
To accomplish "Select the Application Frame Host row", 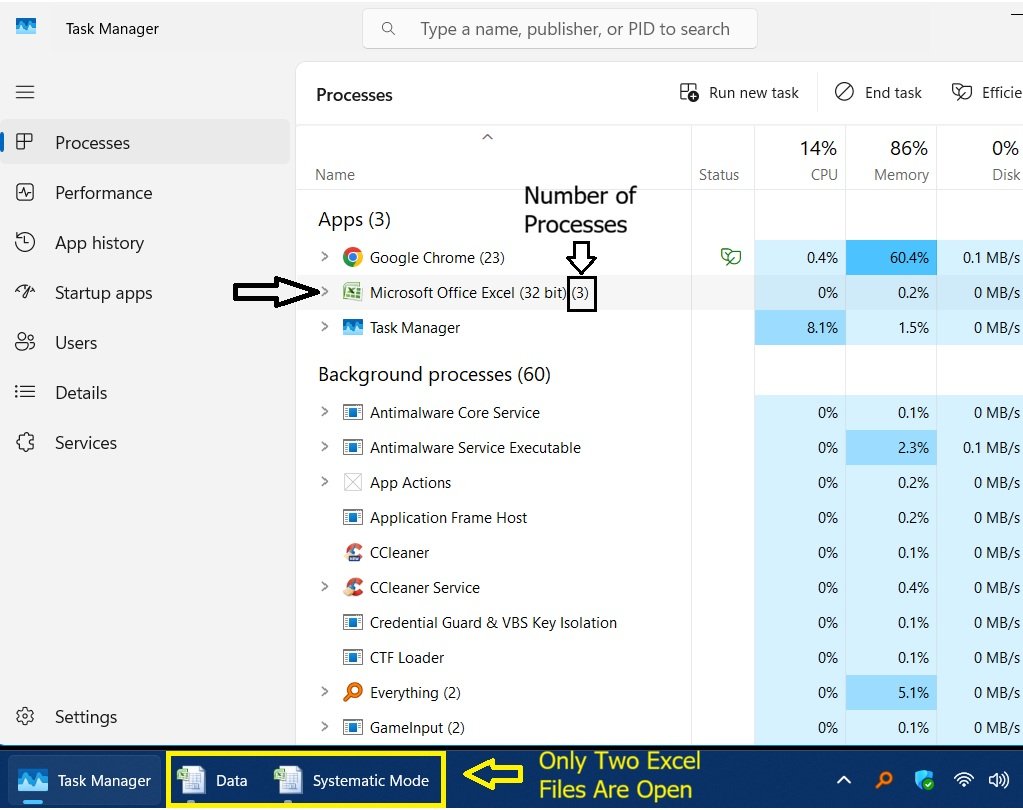I will pyautogui.click(x=659, y=517).
